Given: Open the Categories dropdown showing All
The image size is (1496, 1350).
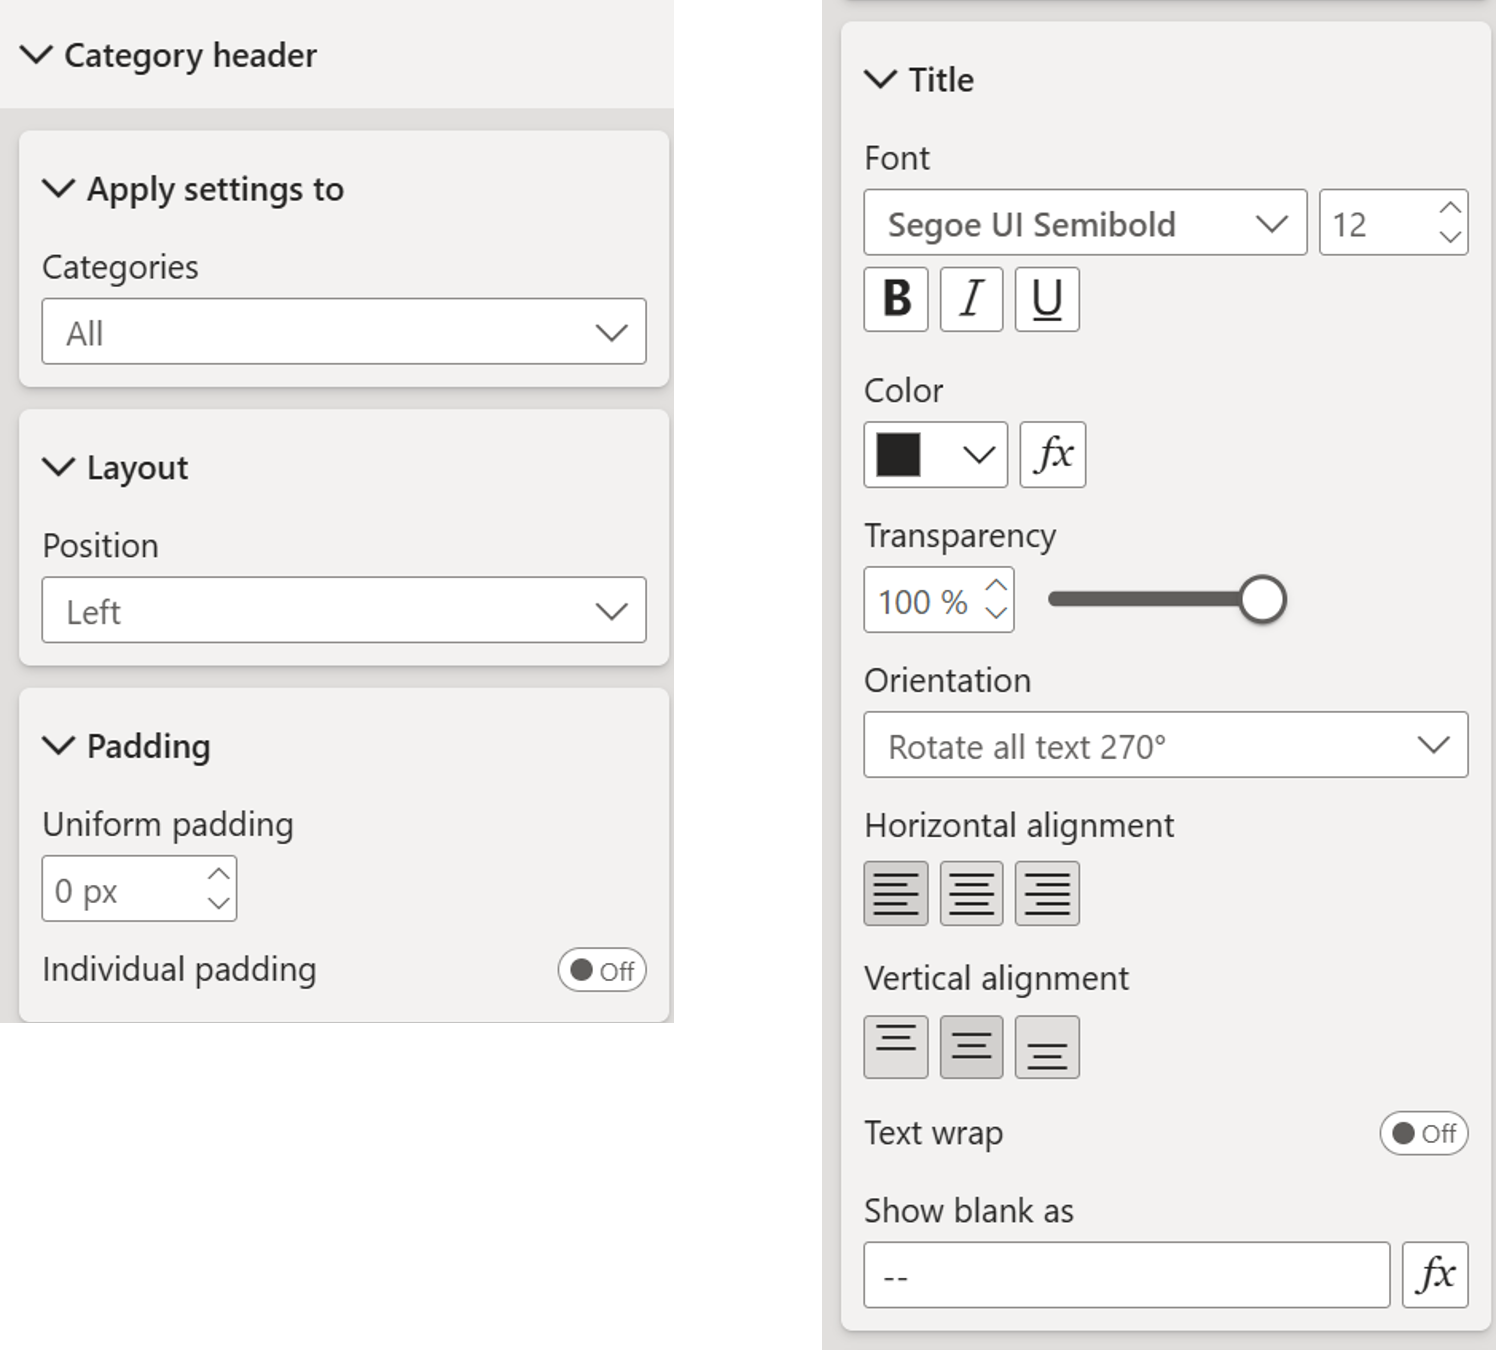Looking at the screenshot, I should click(x=344, y=332).
